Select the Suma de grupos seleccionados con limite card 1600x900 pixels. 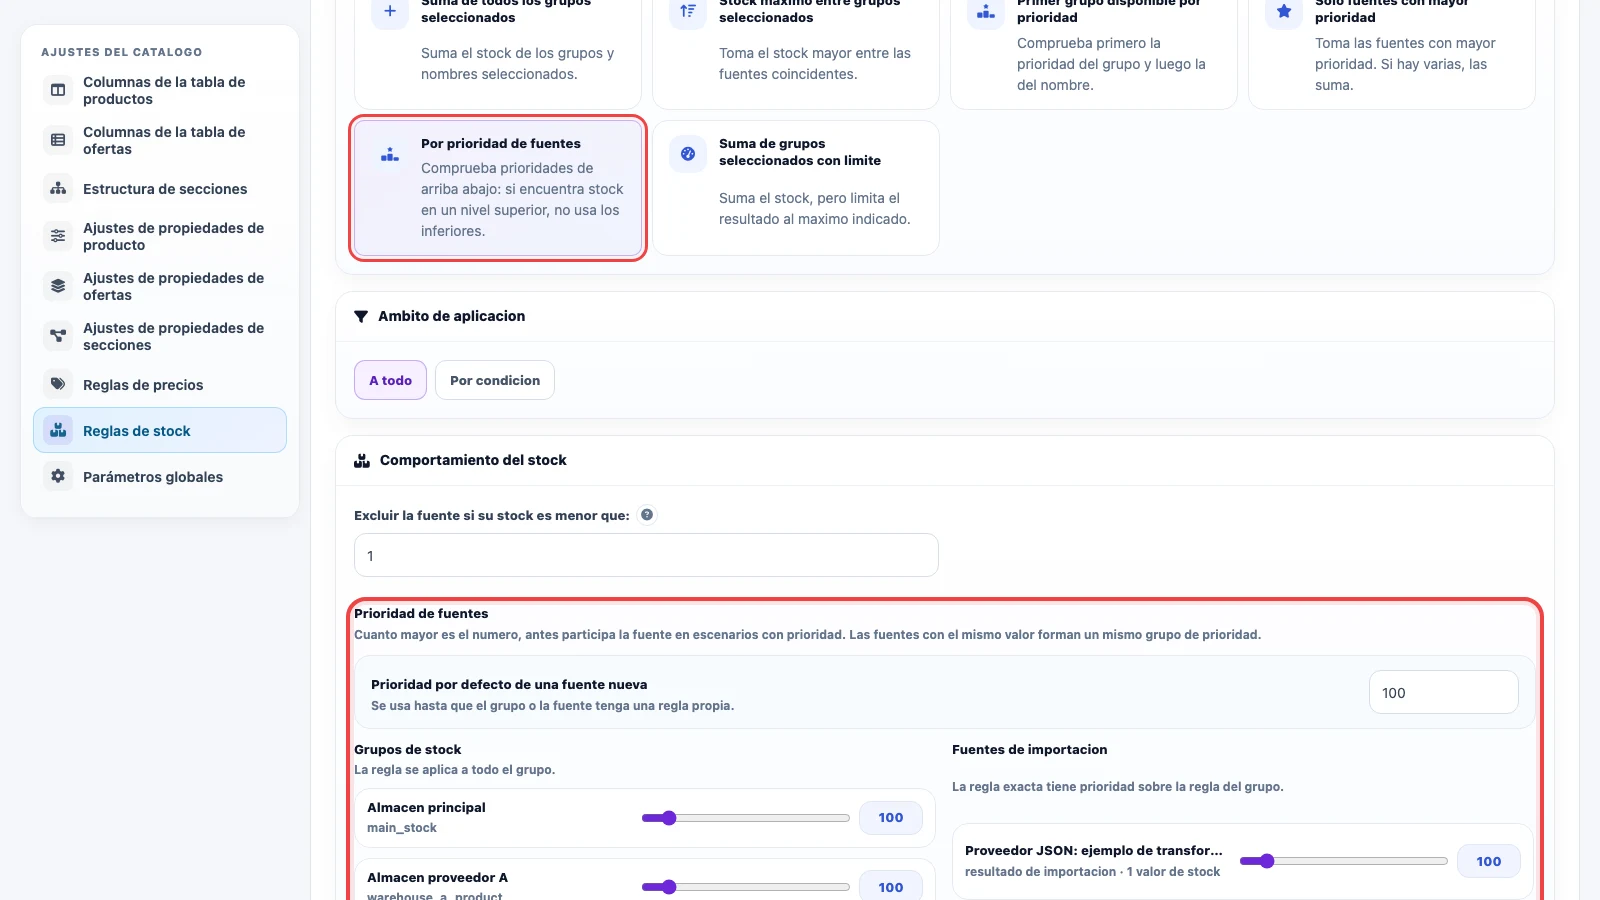pos(796,188)
